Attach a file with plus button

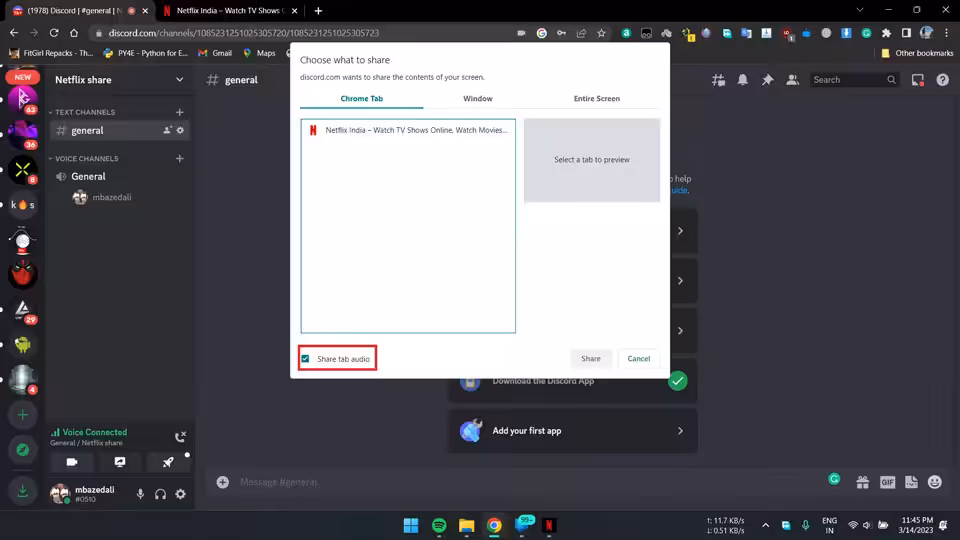[x=223, y=482]
